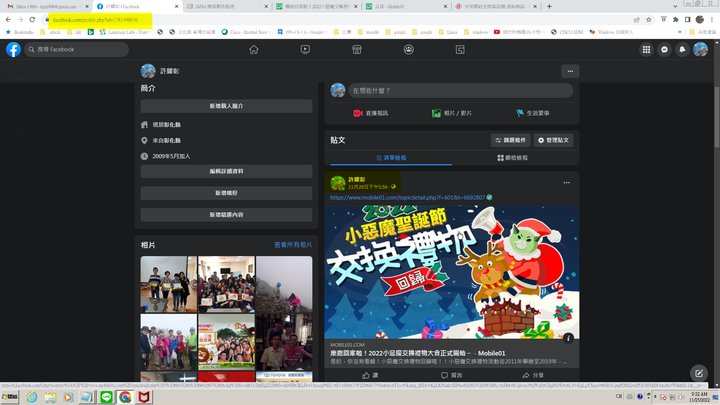The height and width of the screenshot is (405, 720).
Task: Open the mobile01.com topicdetail link in the post
Action: point(407,197)
